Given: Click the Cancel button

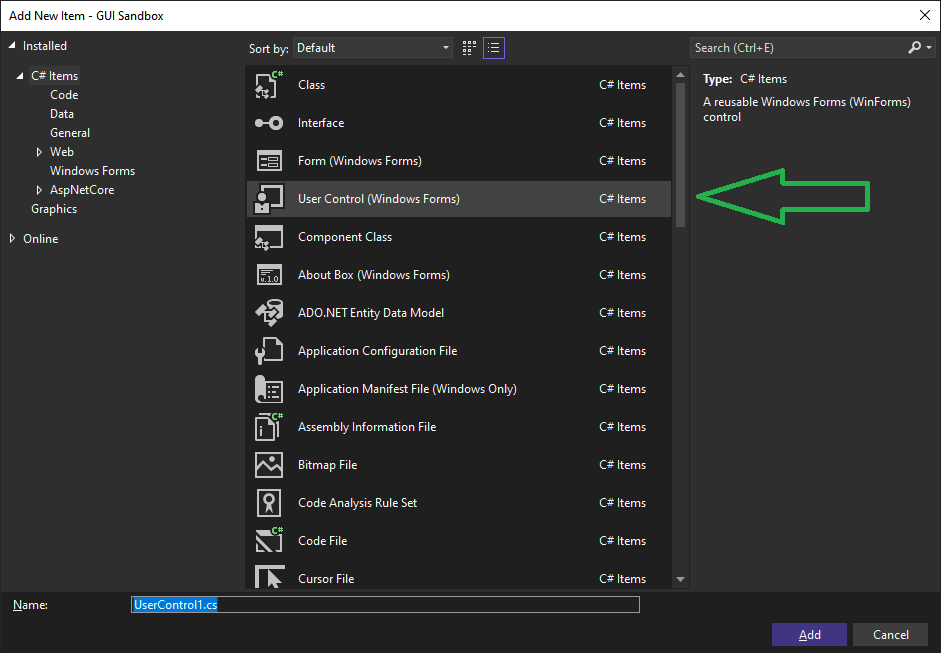Looking at the screenshot, I should pyautogui.click(x=889, y=634).
